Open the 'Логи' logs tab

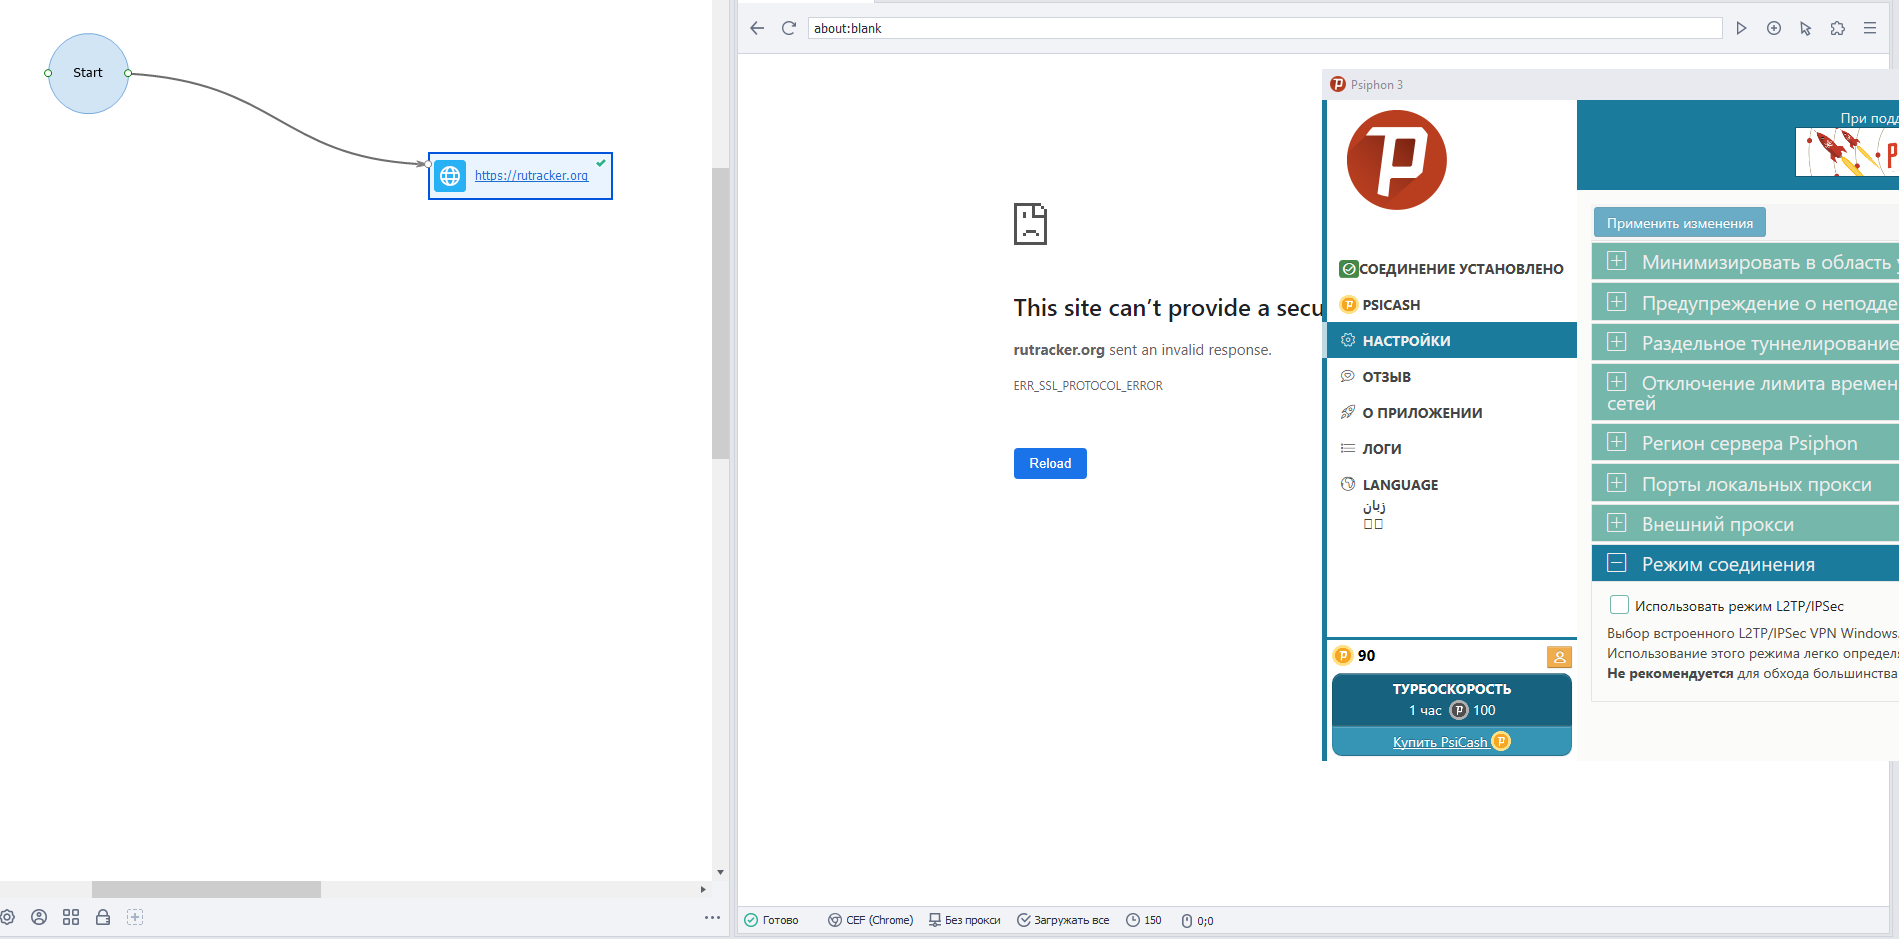pos(1452,449)
